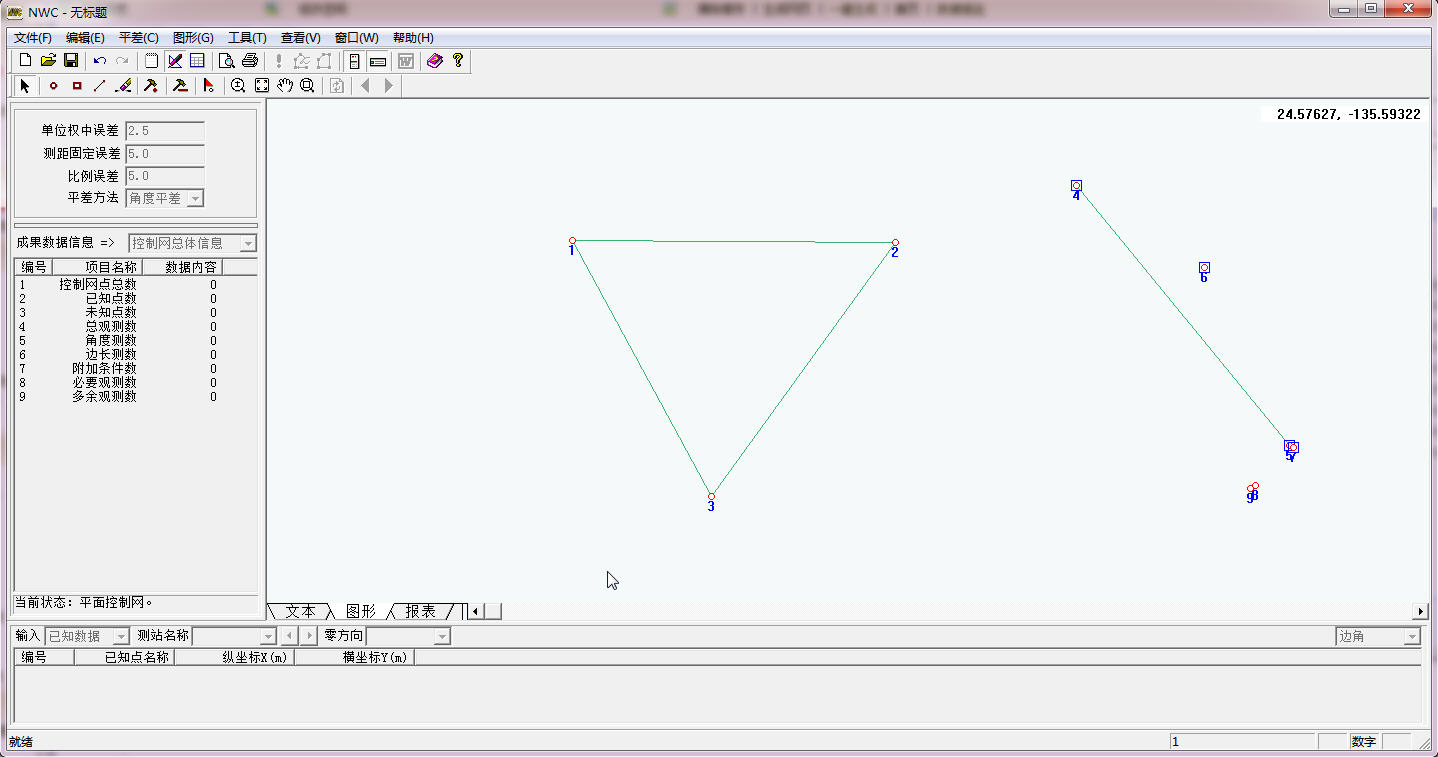Image resolution: width=1438 pixels, height=757 pixels.
Task: Switch to the 文本 tab
Action: (300, 611)
